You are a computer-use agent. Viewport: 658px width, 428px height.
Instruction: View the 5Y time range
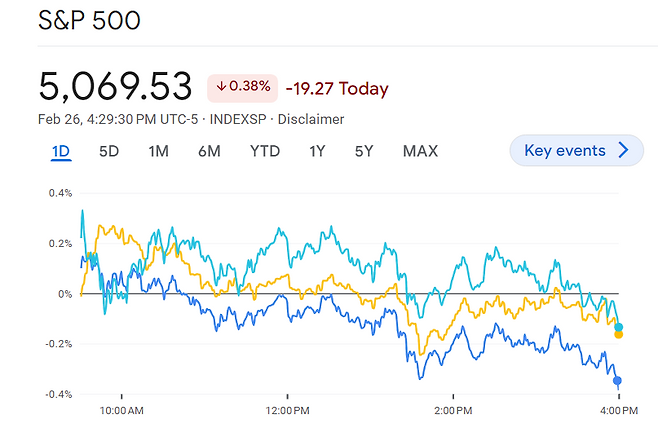pos(363,152)
